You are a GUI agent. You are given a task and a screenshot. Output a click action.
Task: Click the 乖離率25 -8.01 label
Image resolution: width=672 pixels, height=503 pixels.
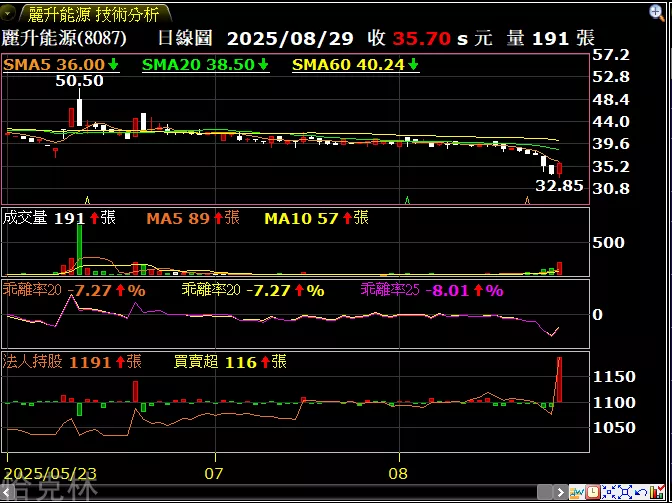pos(432,291)
